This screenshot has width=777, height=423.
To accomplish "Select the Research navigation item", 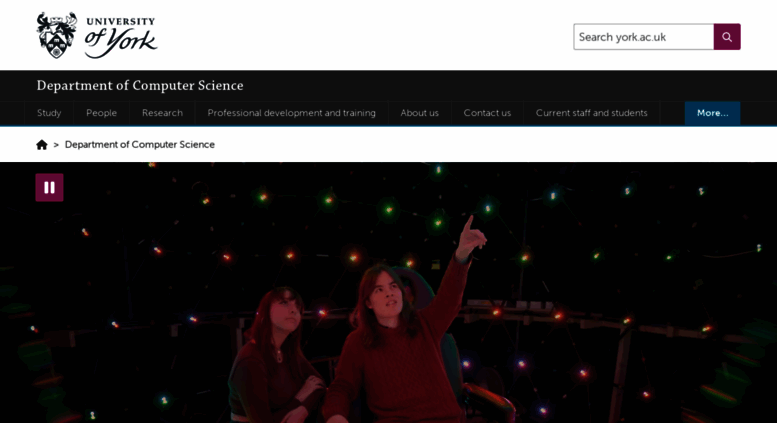I will (162, 113).
